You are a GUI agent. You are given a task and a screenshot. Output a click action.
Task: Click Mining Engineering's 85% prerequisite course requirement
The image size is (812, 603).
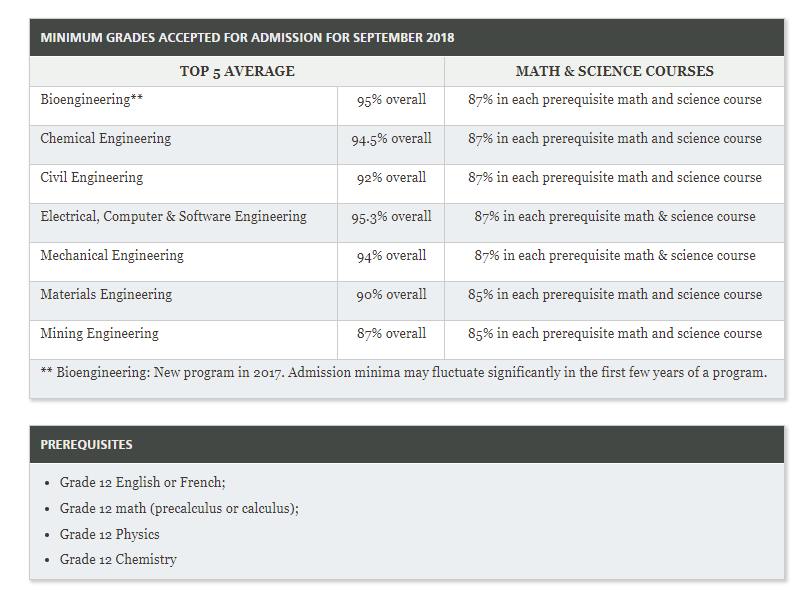614,334
